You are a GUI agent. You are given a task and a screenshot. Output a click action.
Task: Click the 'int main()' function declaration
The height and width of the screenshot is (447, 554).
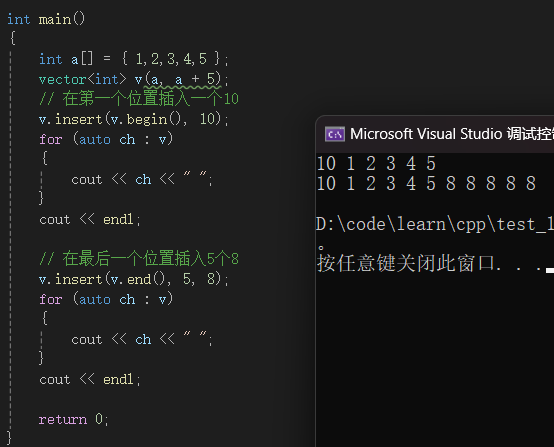(x=46, y=19)
